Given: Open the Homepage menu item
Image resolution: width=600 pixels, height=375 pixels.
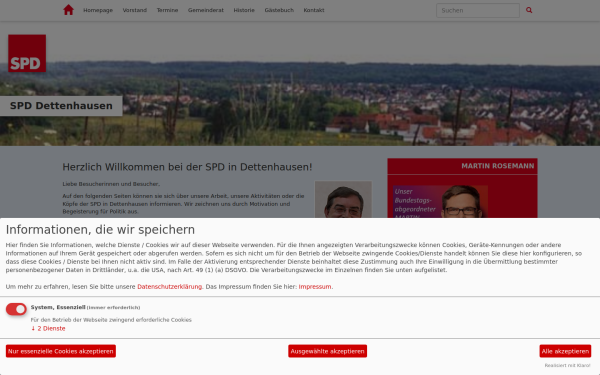Looking at the screenshot, I should pos(98,10).
